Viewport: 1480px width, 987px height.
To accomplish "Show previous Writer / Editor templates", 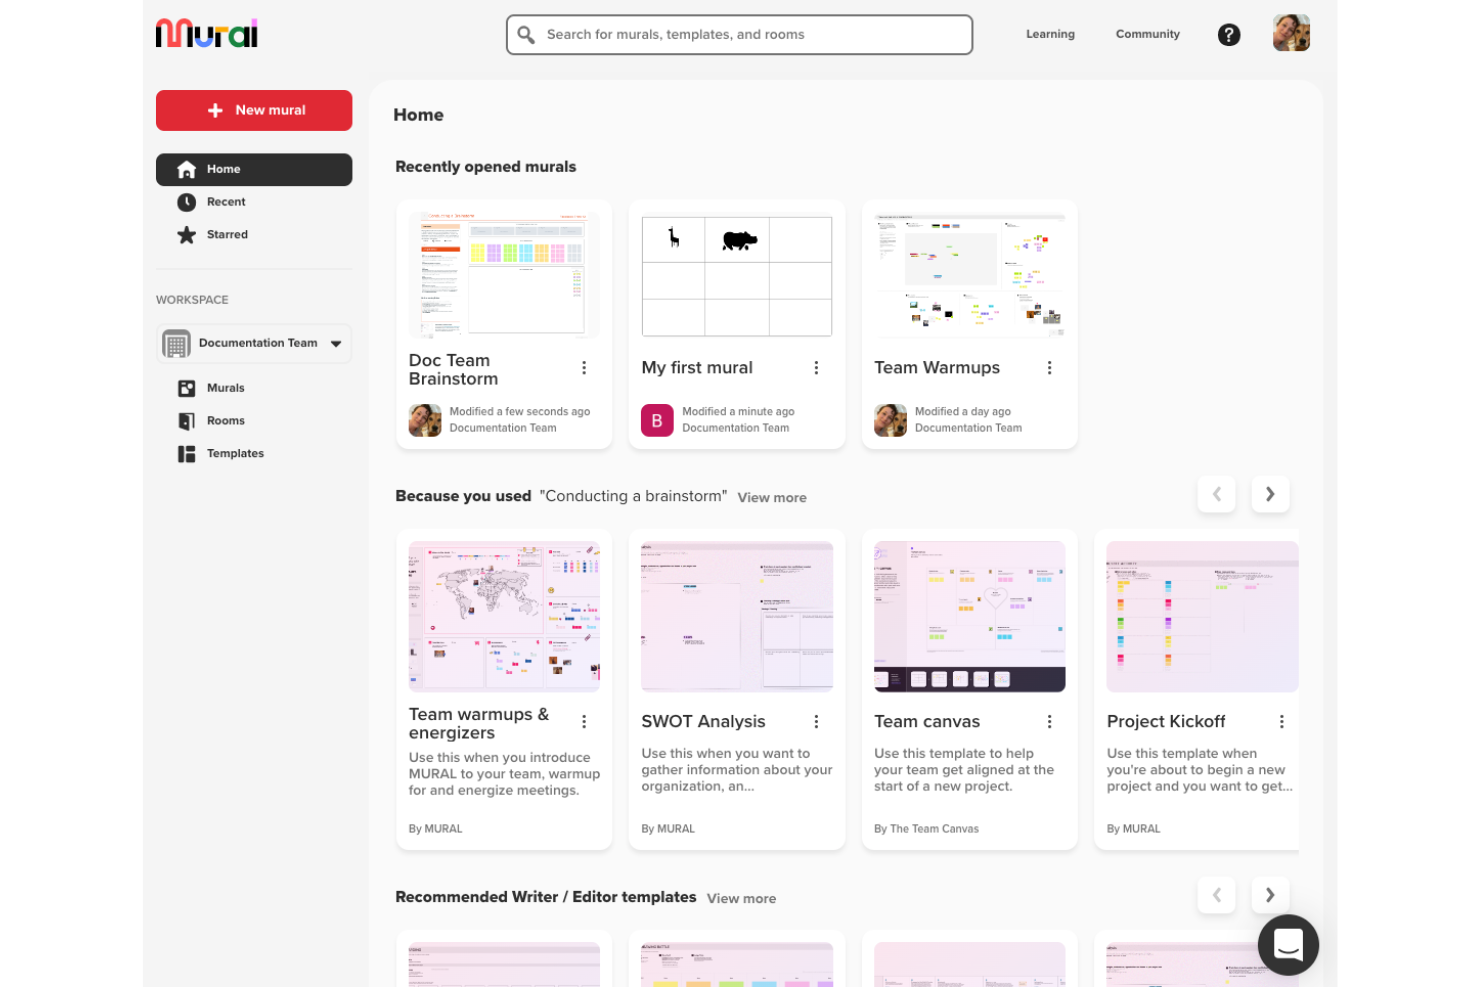I will point(1217,895).
